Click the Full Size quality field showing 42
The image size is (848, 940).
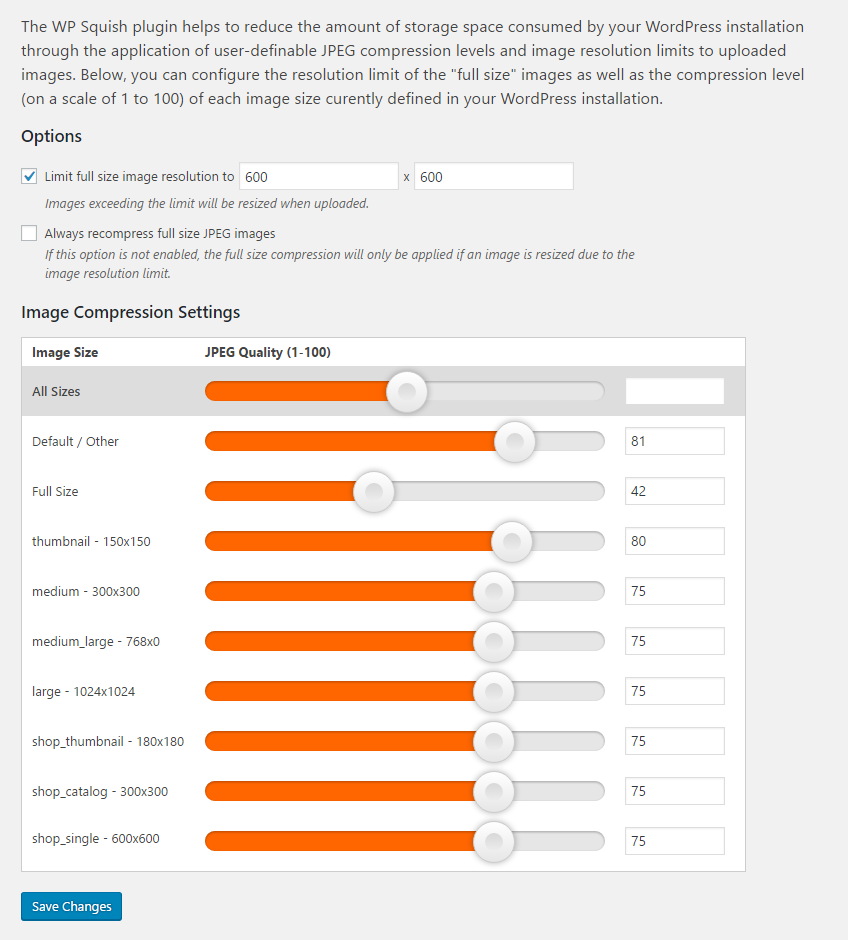click(674, 491)
